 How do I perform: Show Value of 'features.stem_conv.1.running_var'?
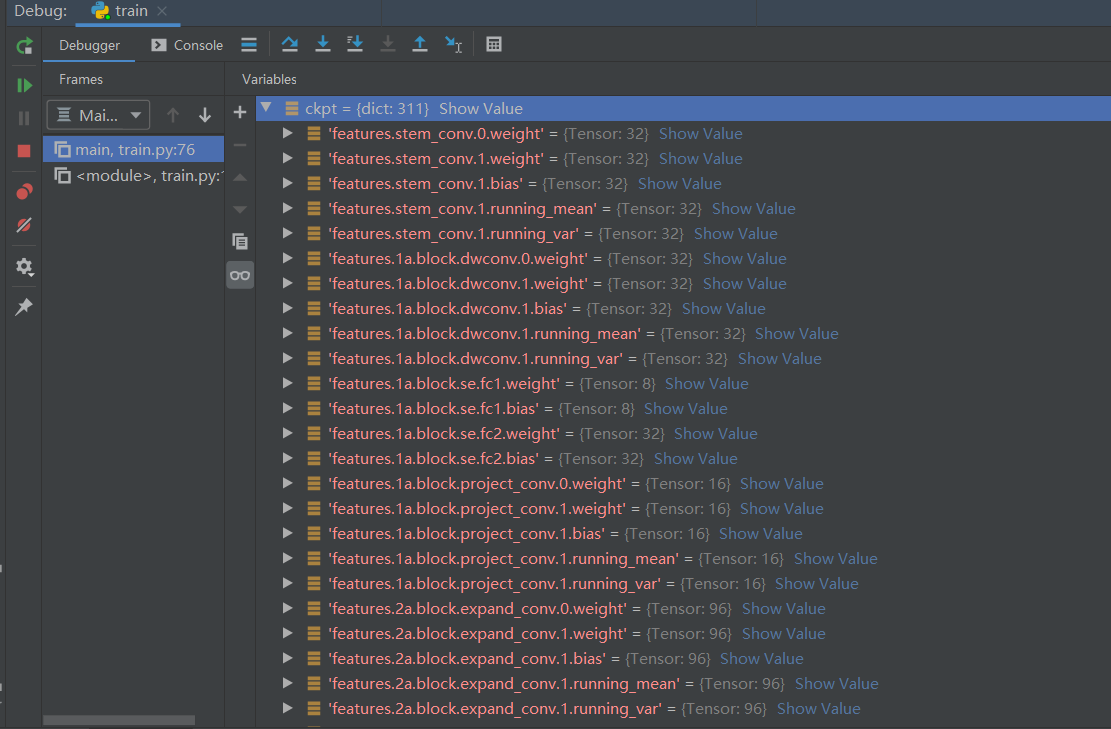click(x=735, y=234)
